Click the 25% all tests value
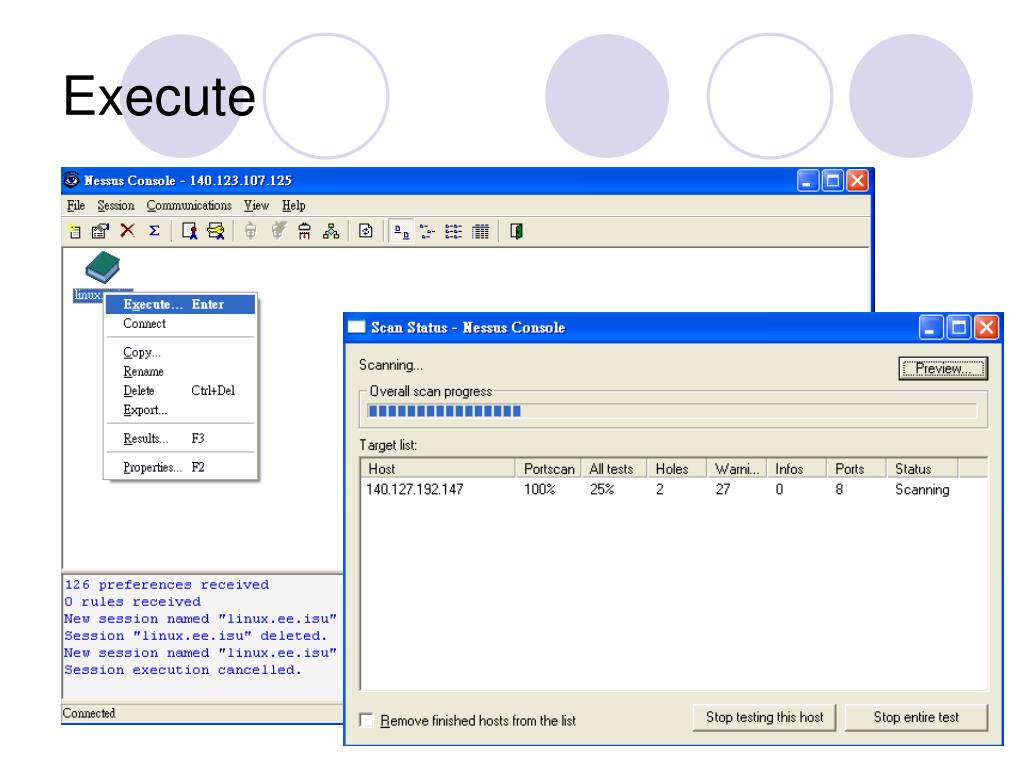The width and height of the screenshot is (1024, 768). pyautogui.click(x=602, y=489)
